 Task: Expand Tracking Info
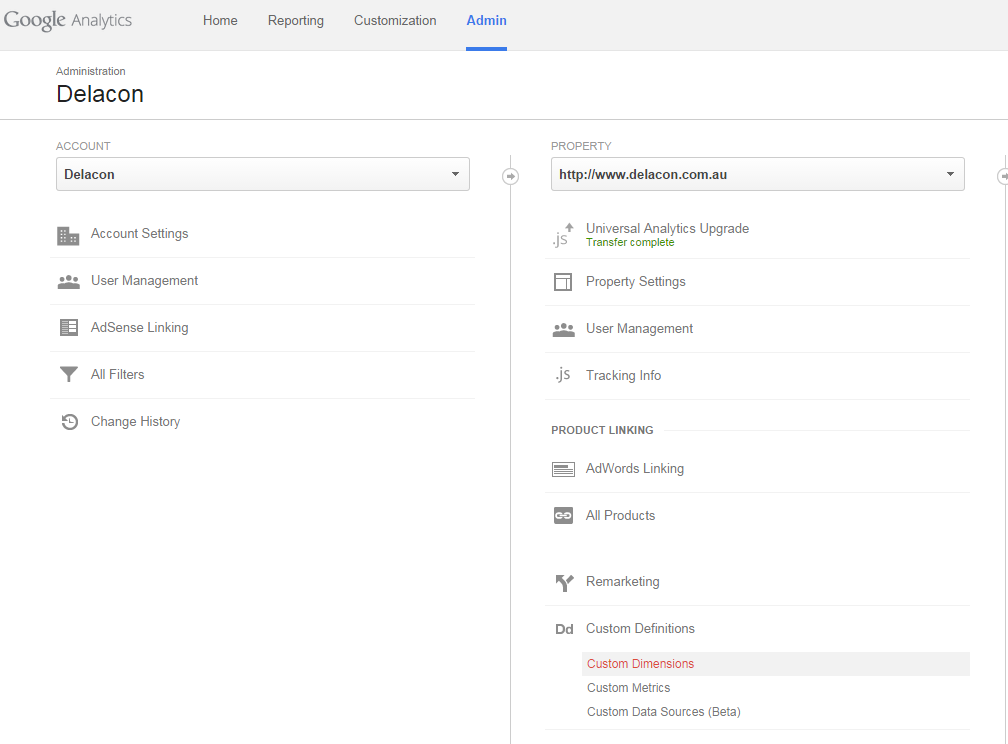(624, 376)
